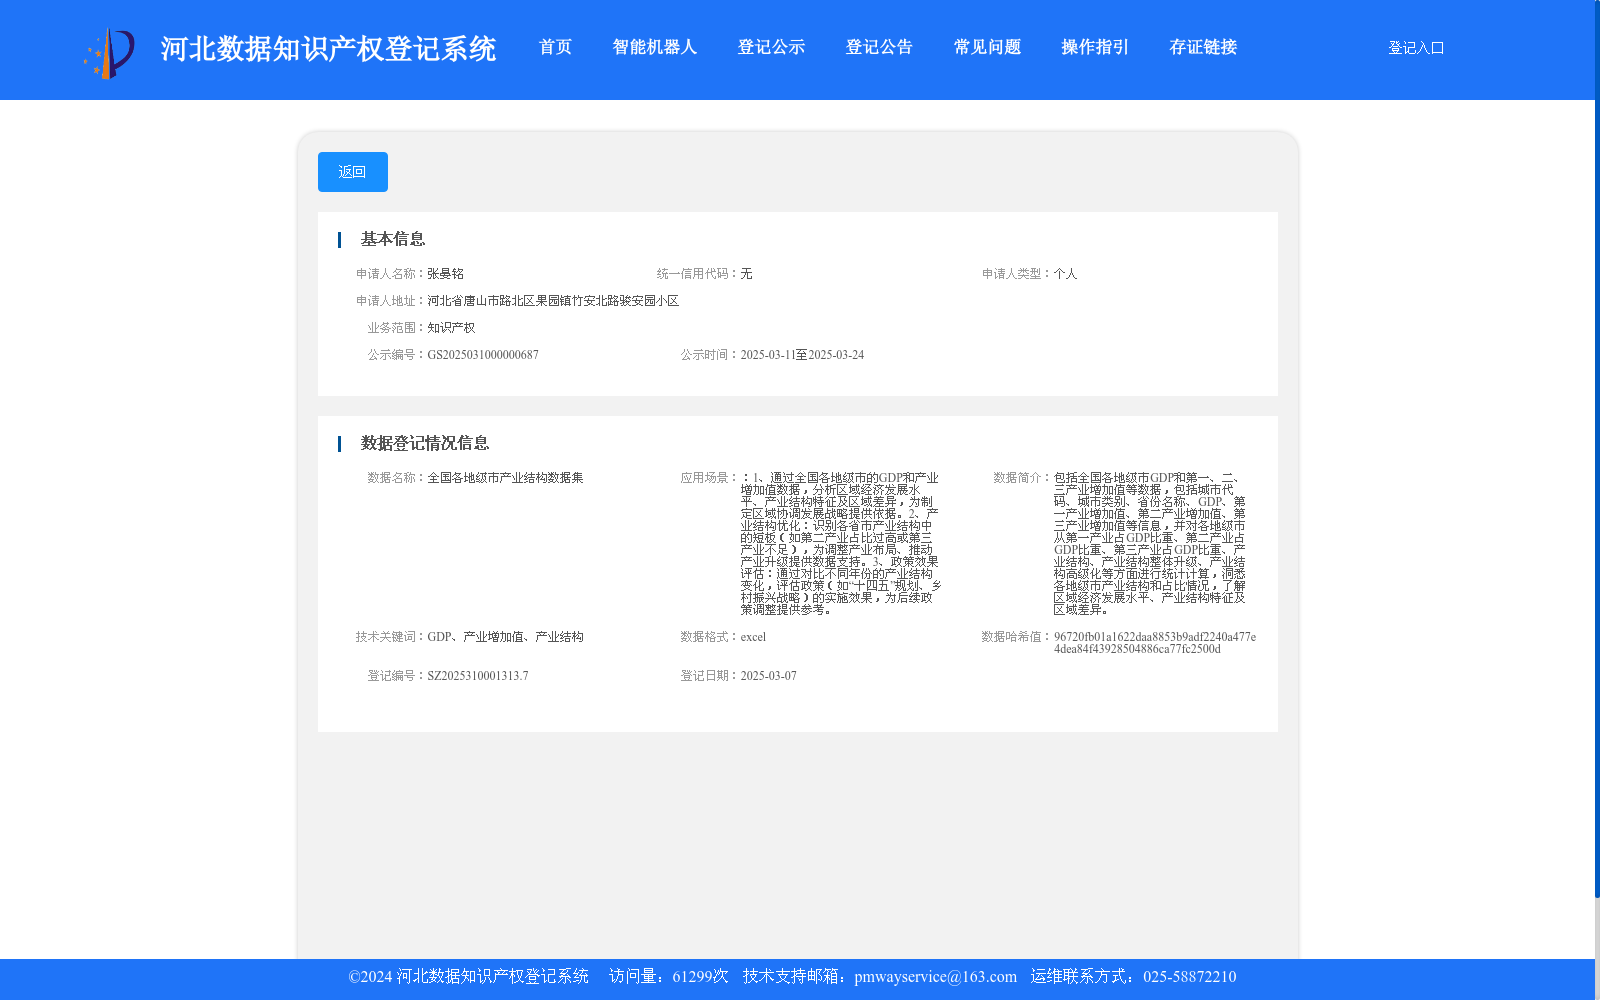Click the 登记编号 SZ2025310001313.7 value
The height and width of the screenshot is (1000, 1600).
[x=477, y=675]
